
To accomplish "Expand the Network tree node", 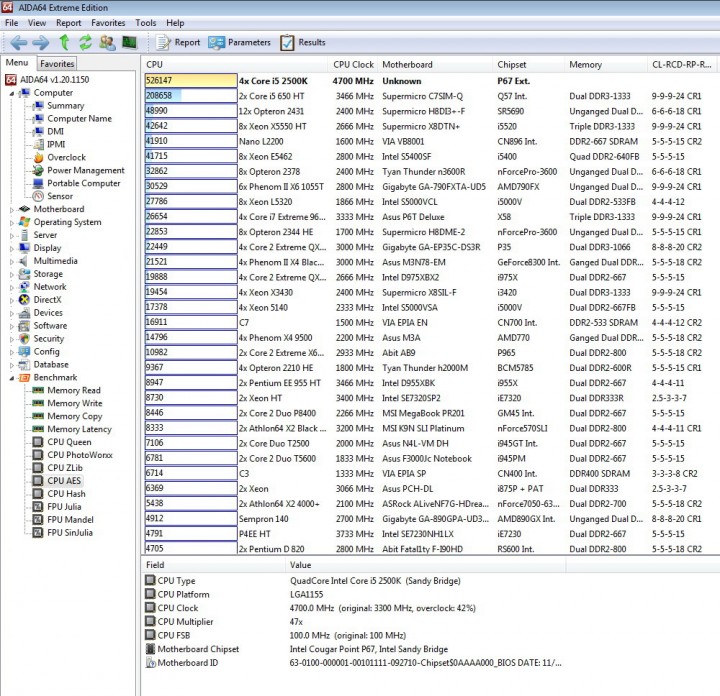I will pos(12,287).
